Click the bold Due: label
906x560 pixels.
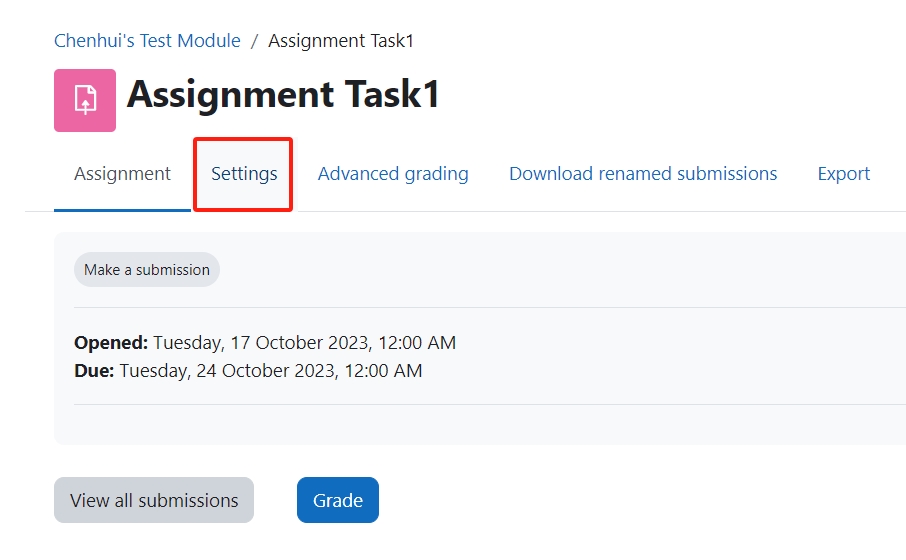point(94,370)
